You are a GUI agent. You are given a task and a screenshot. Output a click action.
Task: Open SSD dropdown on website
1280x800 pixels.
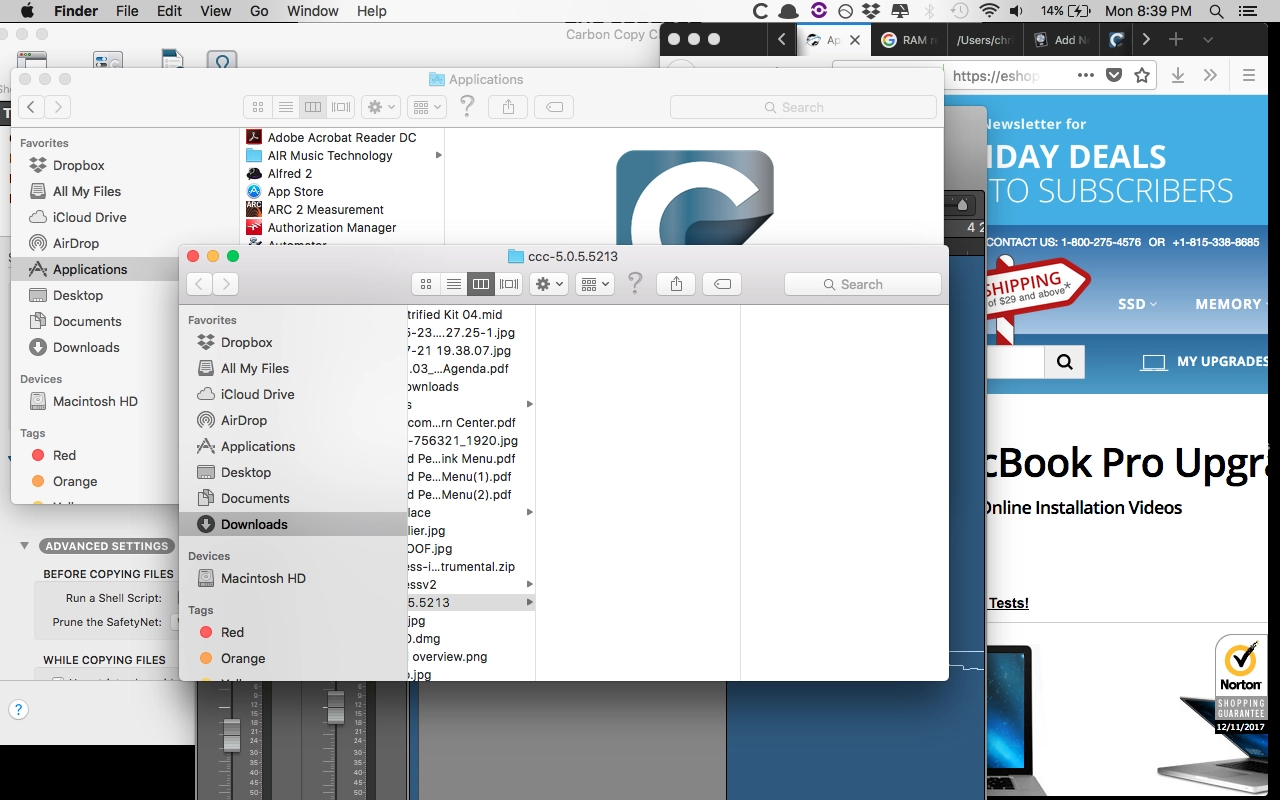pyautogui.click(x=1138, y=304)
